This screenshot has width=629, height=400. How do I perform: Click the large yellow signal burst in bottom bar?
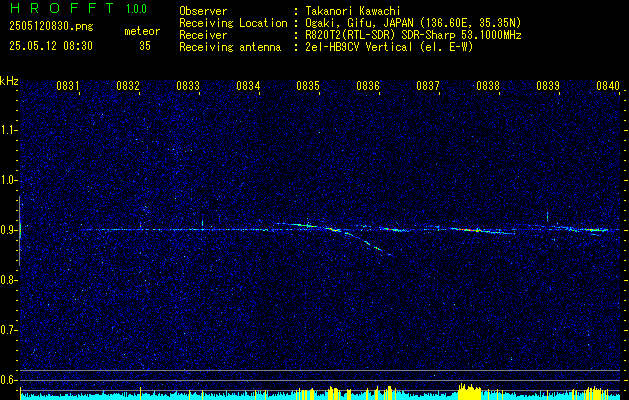(x=469, y=391)
